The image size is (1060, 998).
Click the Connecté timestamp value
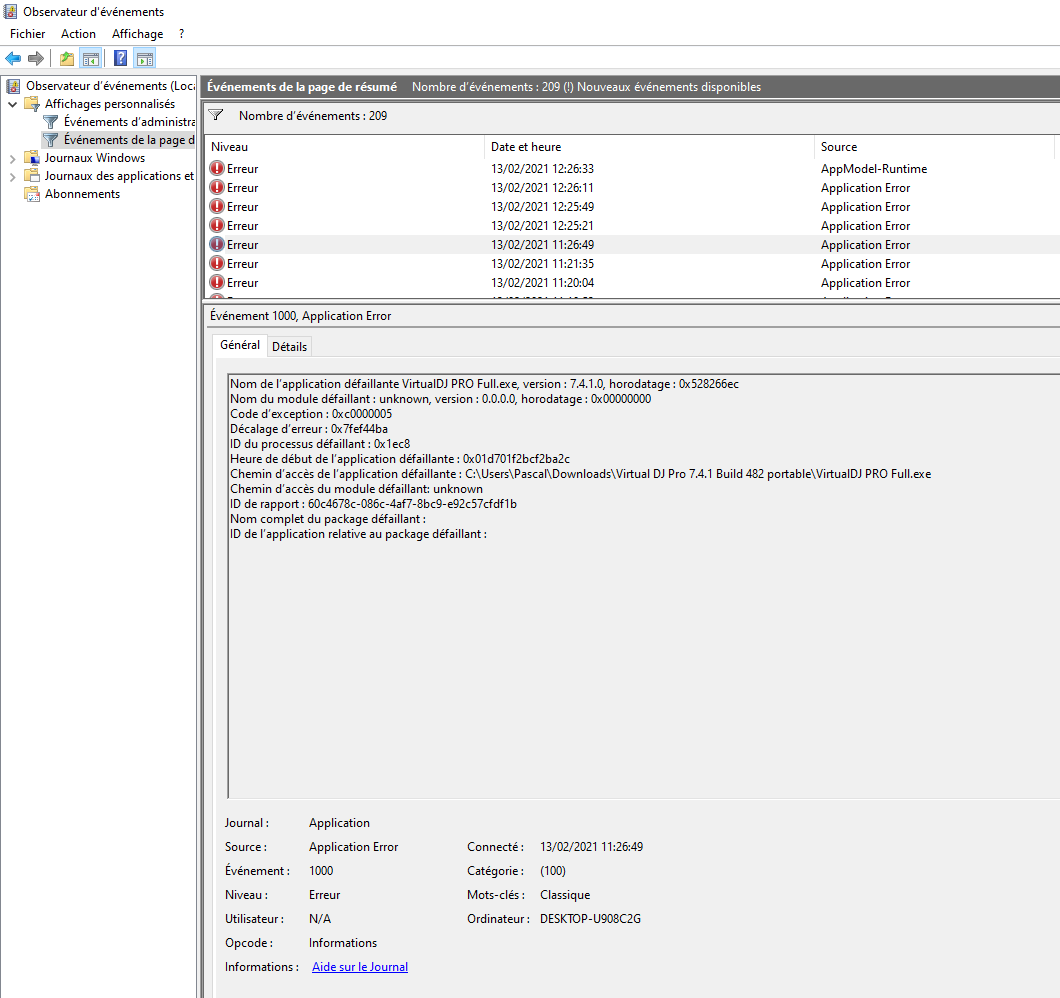pos(592,847)
